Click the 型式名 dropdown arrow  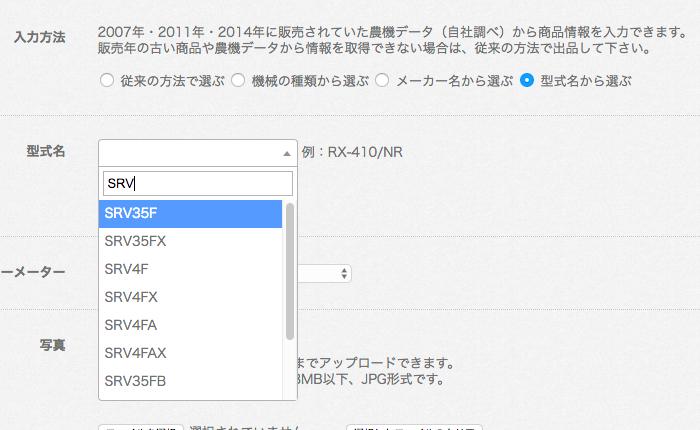coord(287,153)
